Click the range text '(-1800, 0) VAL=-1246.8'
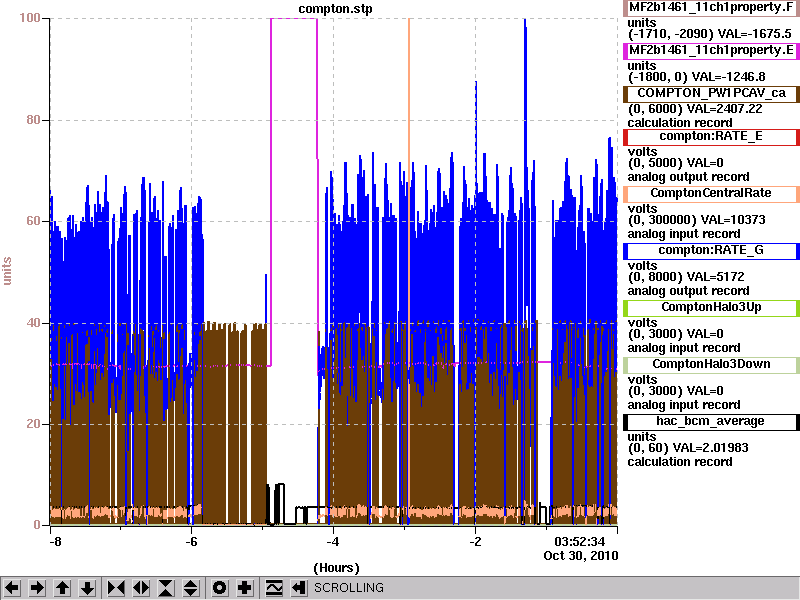The height and width of the screenshot is (600, 800). (x=696, y=77)
